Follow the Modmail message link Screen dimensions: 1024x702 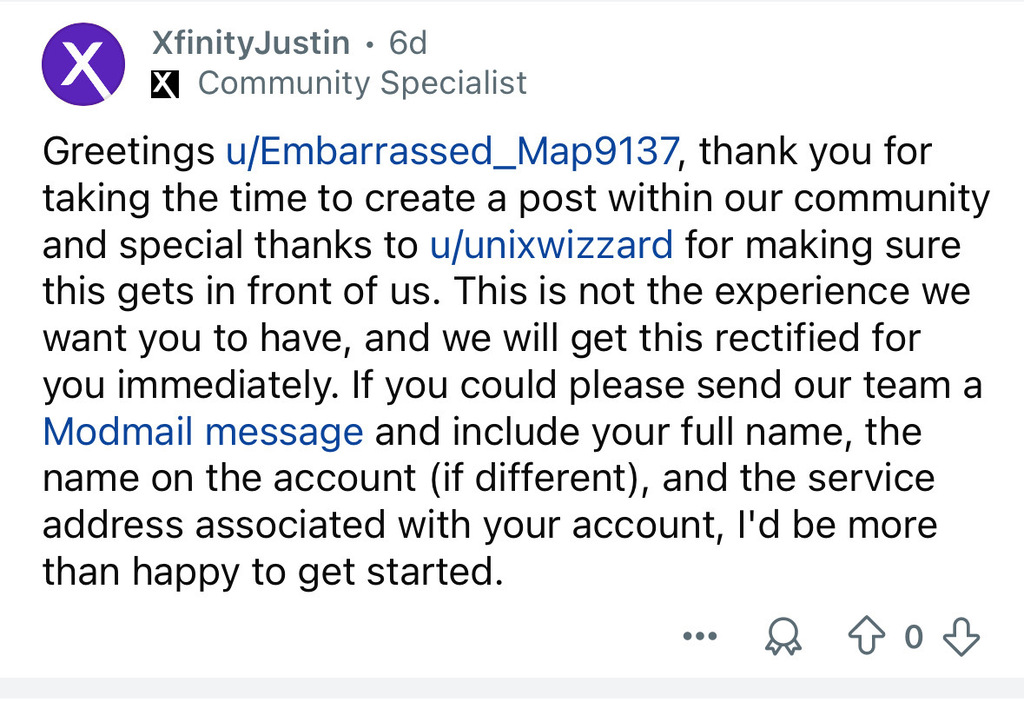click(202, 432)
